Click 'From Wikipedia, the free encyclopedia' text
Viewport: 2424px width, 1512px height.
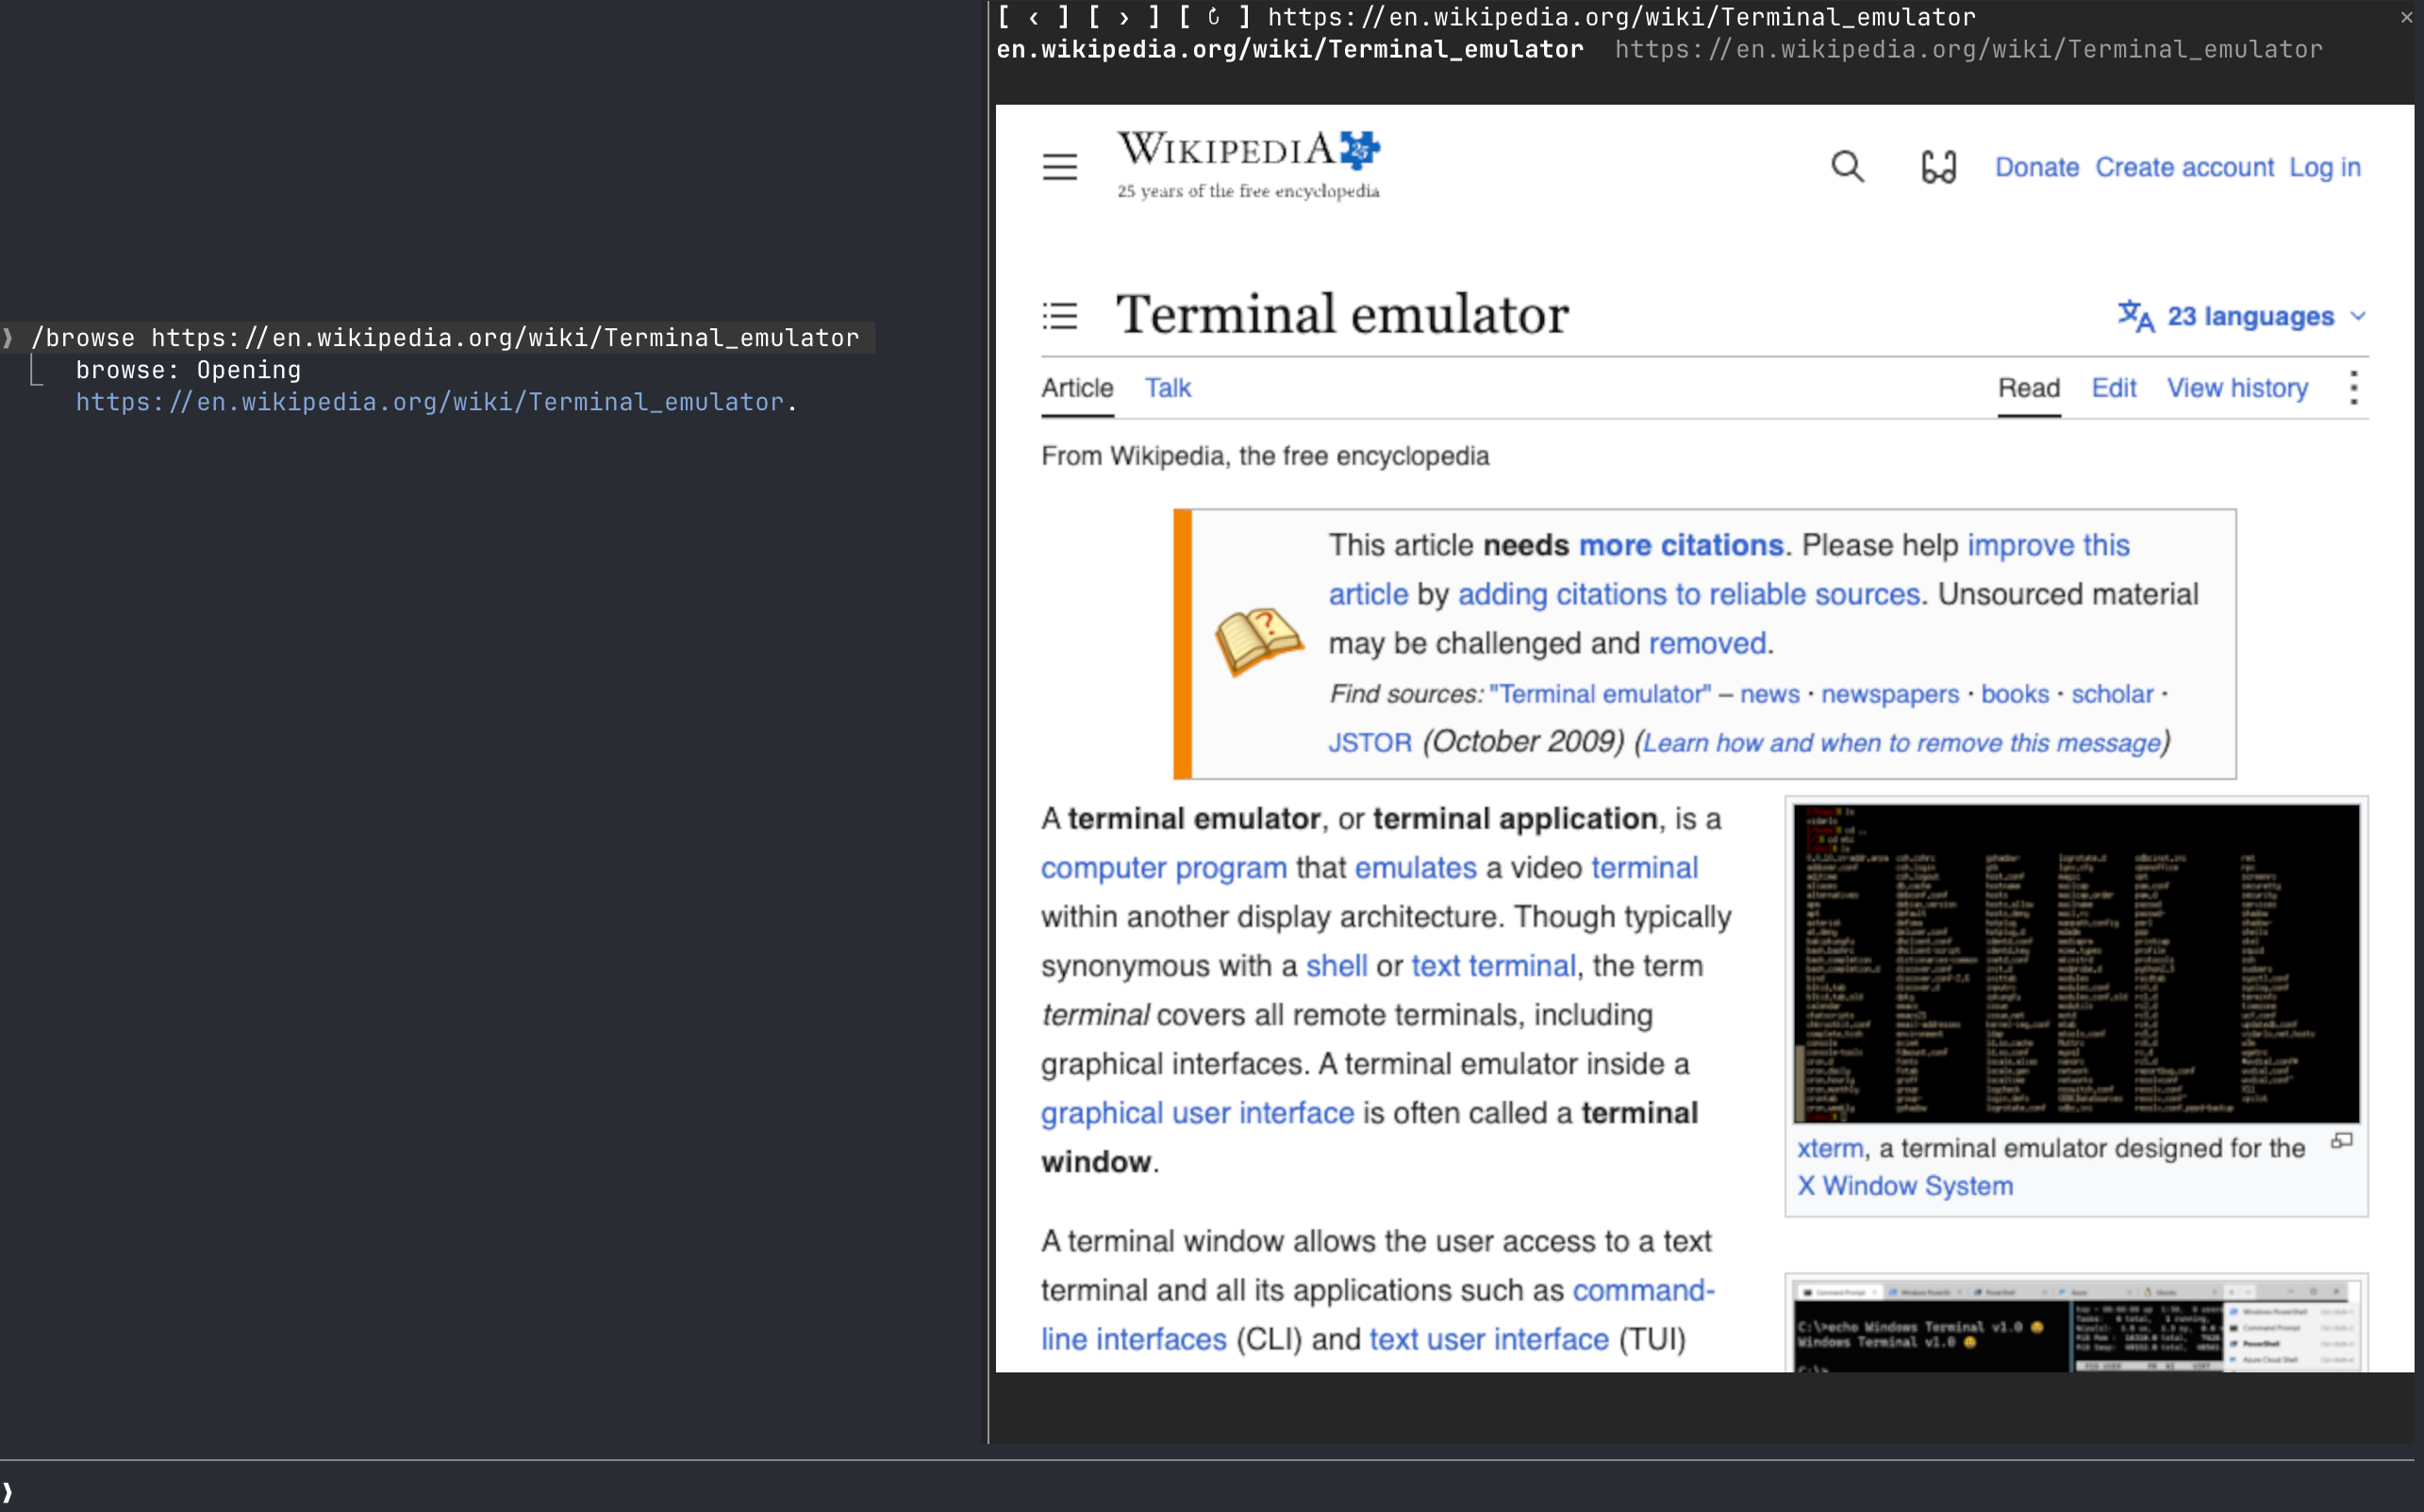click(x=1264, y=456)
